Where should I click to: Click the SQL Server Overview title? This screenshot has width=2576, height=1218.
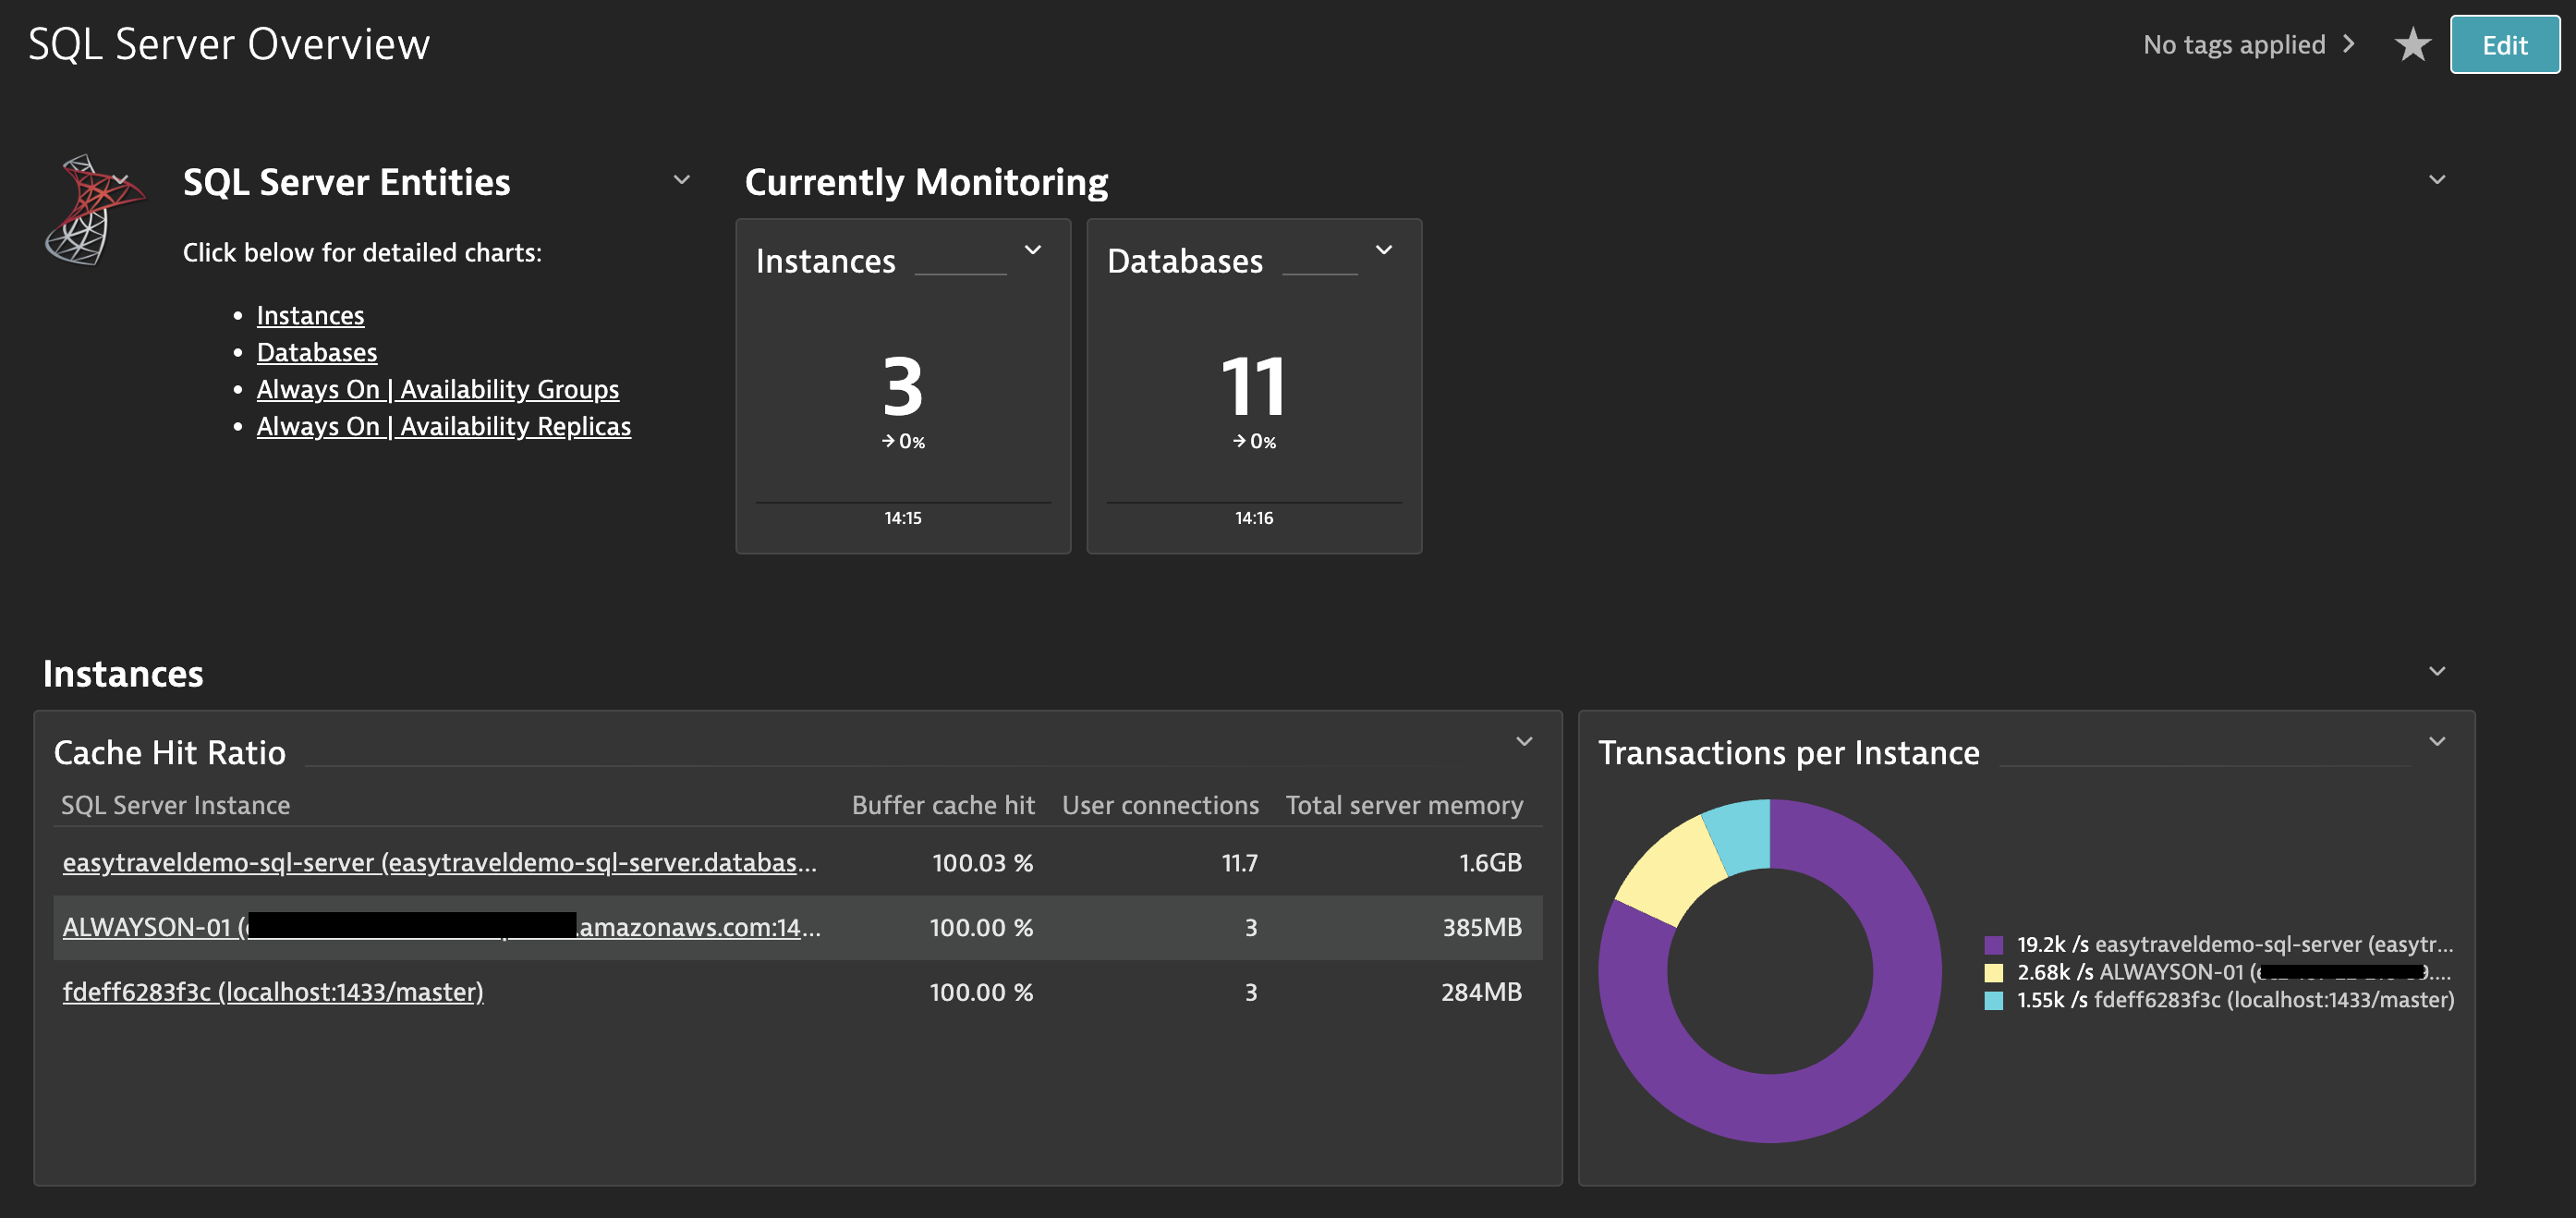tap(229, 44)
